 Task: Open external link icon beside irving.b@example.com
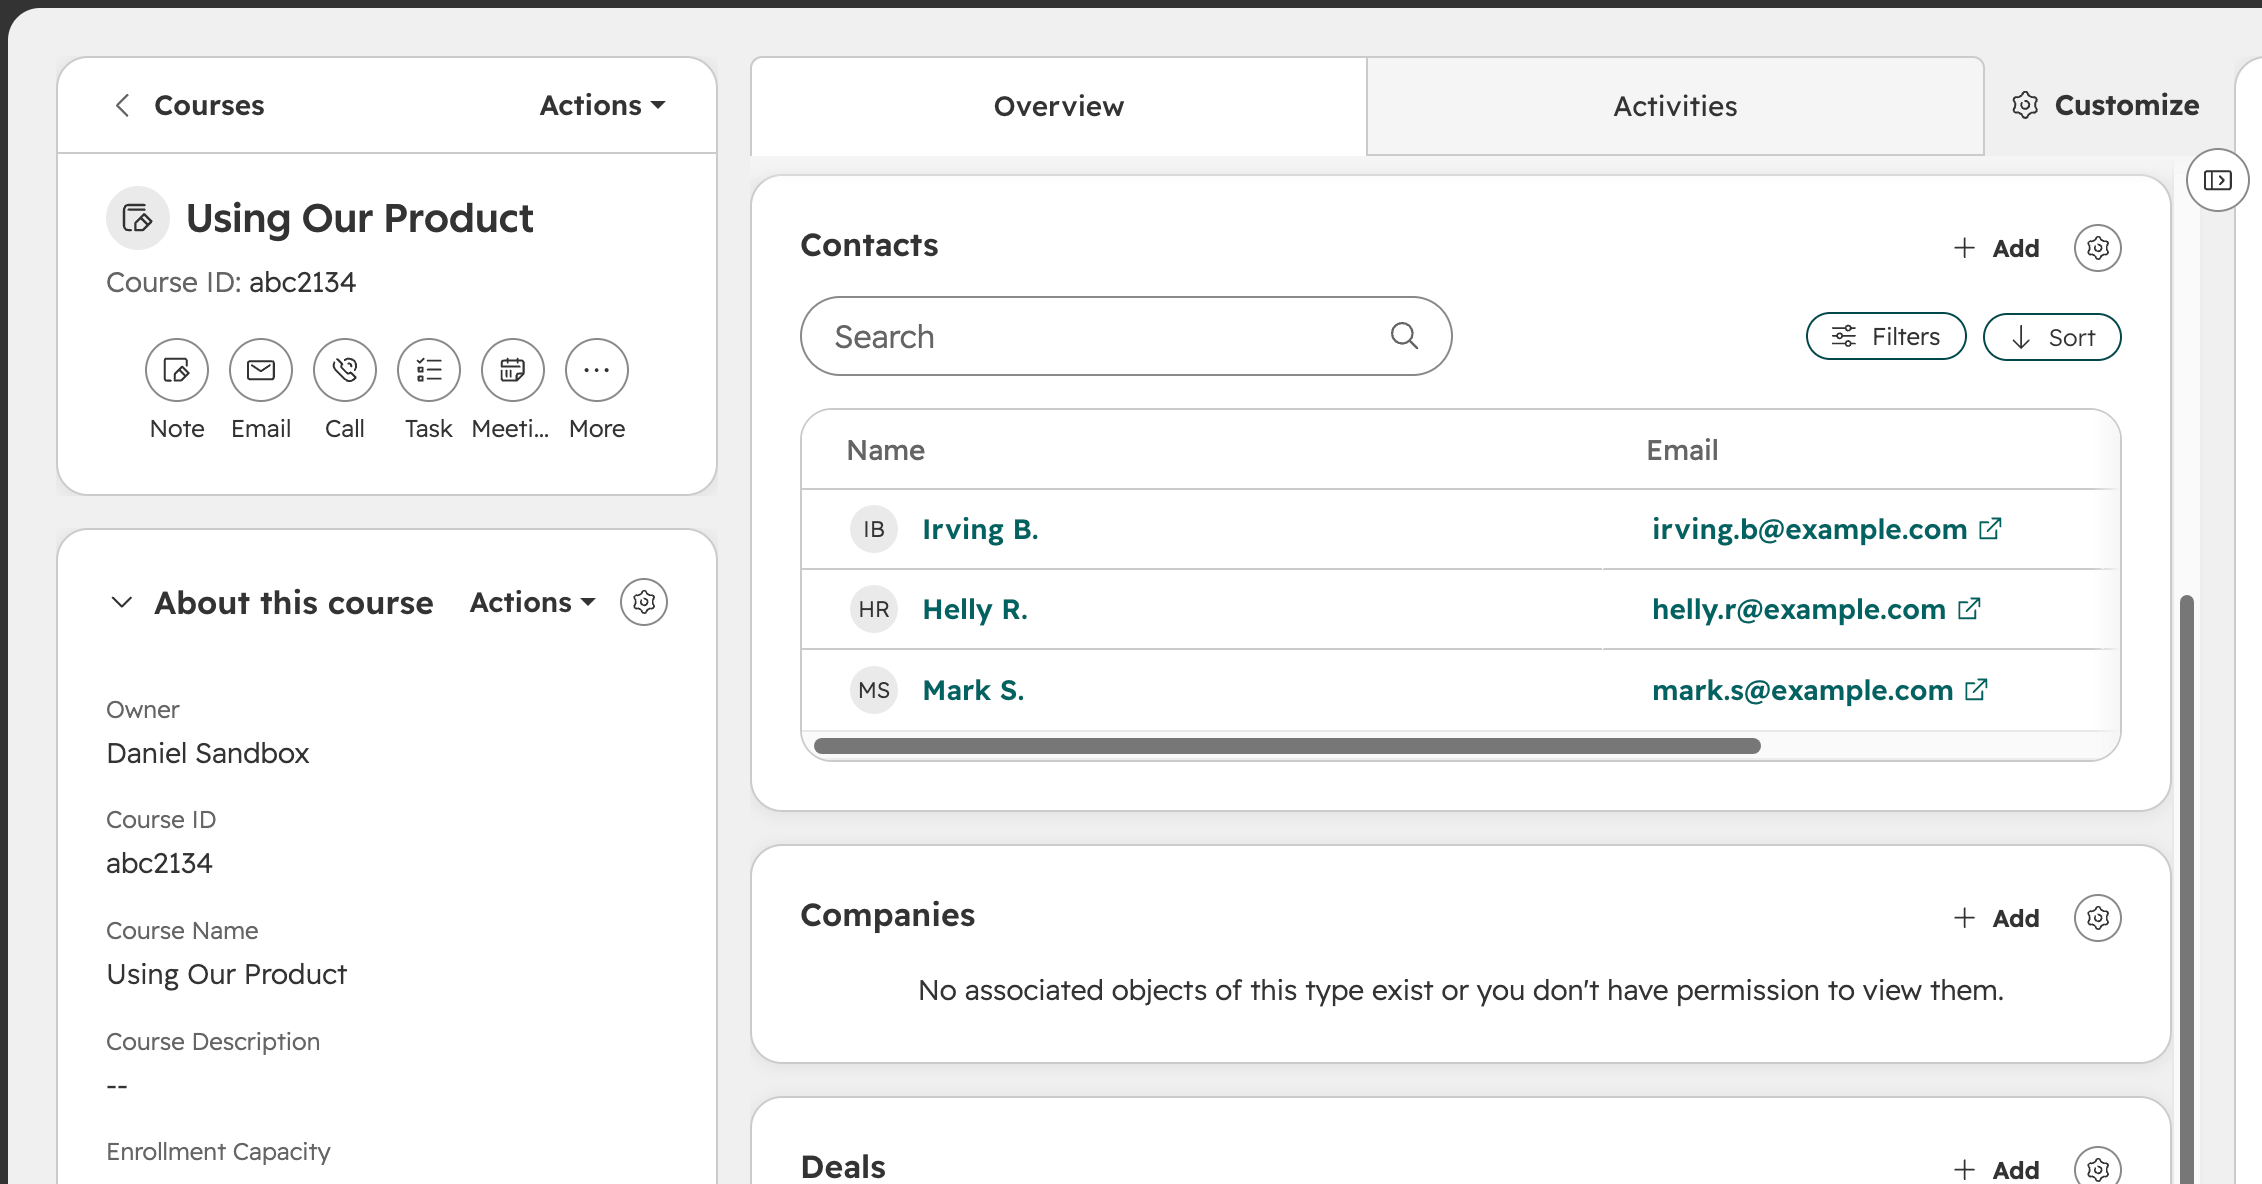pos(1991,528)
